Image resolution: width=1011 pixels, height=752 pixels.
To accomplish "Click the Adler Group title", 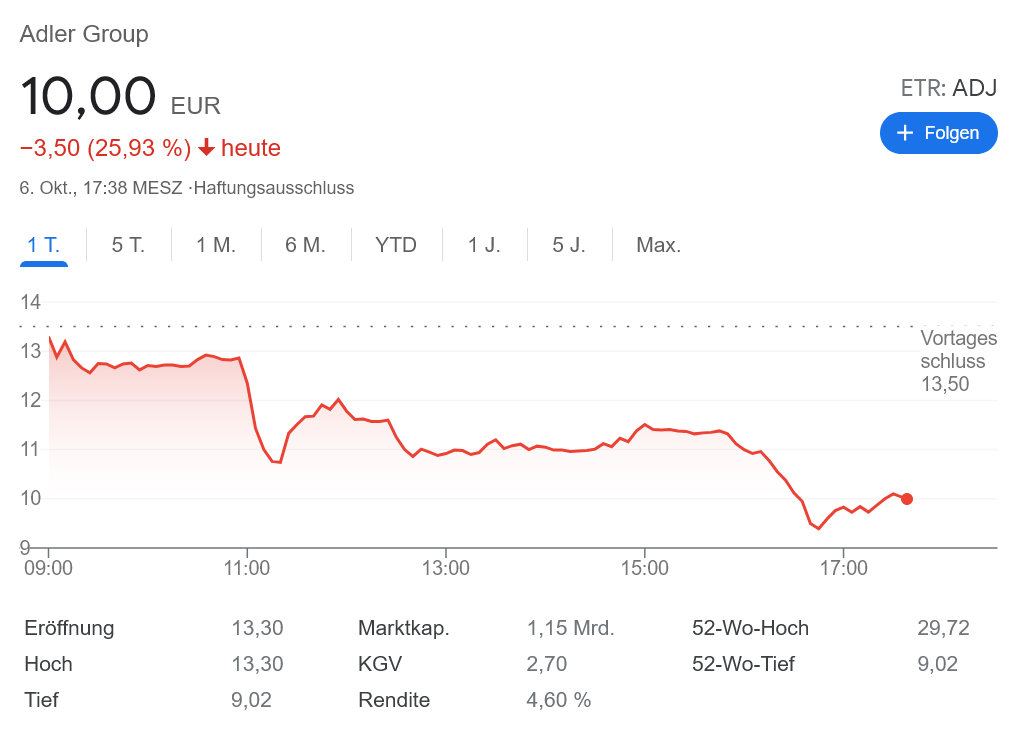I will (84, 34).
